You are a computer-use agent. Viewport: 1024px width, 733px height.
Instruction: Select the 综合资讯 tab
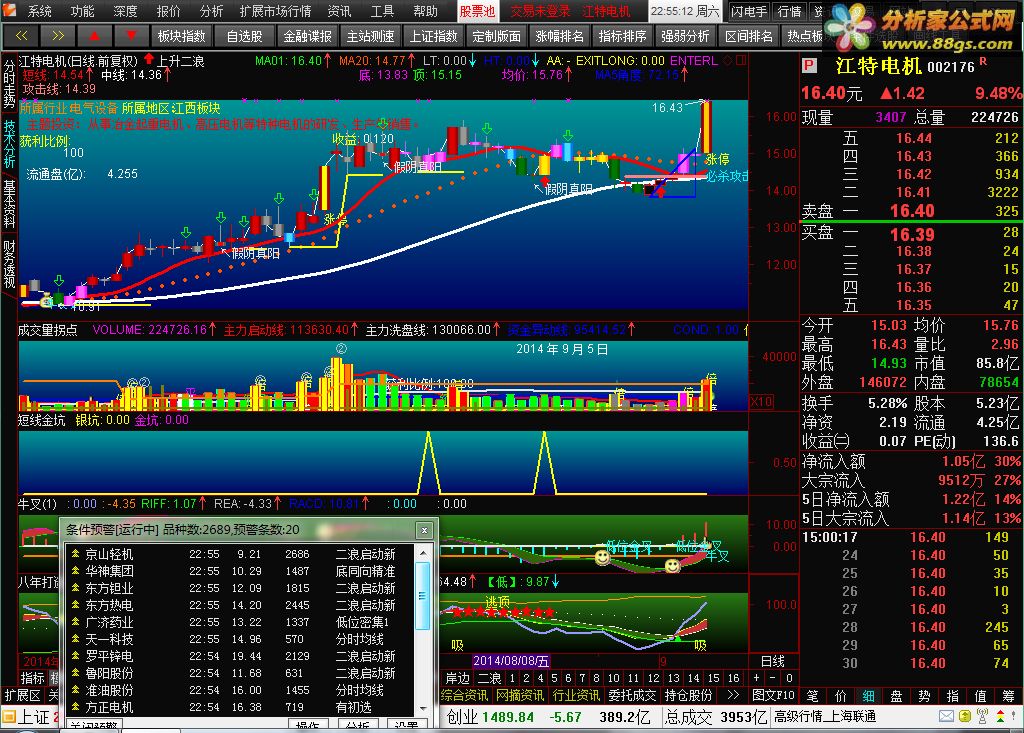[464, 696]
